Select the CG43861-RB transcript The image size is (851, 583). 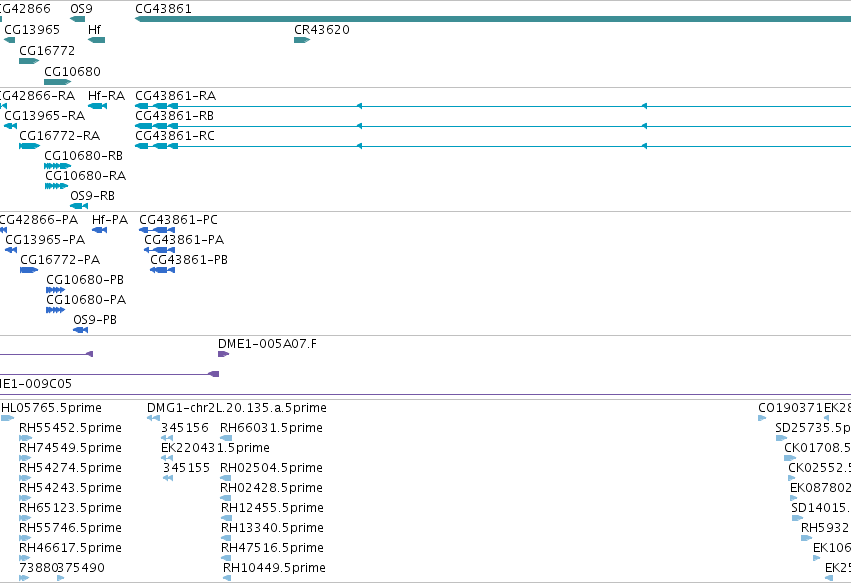coord(493,126)
